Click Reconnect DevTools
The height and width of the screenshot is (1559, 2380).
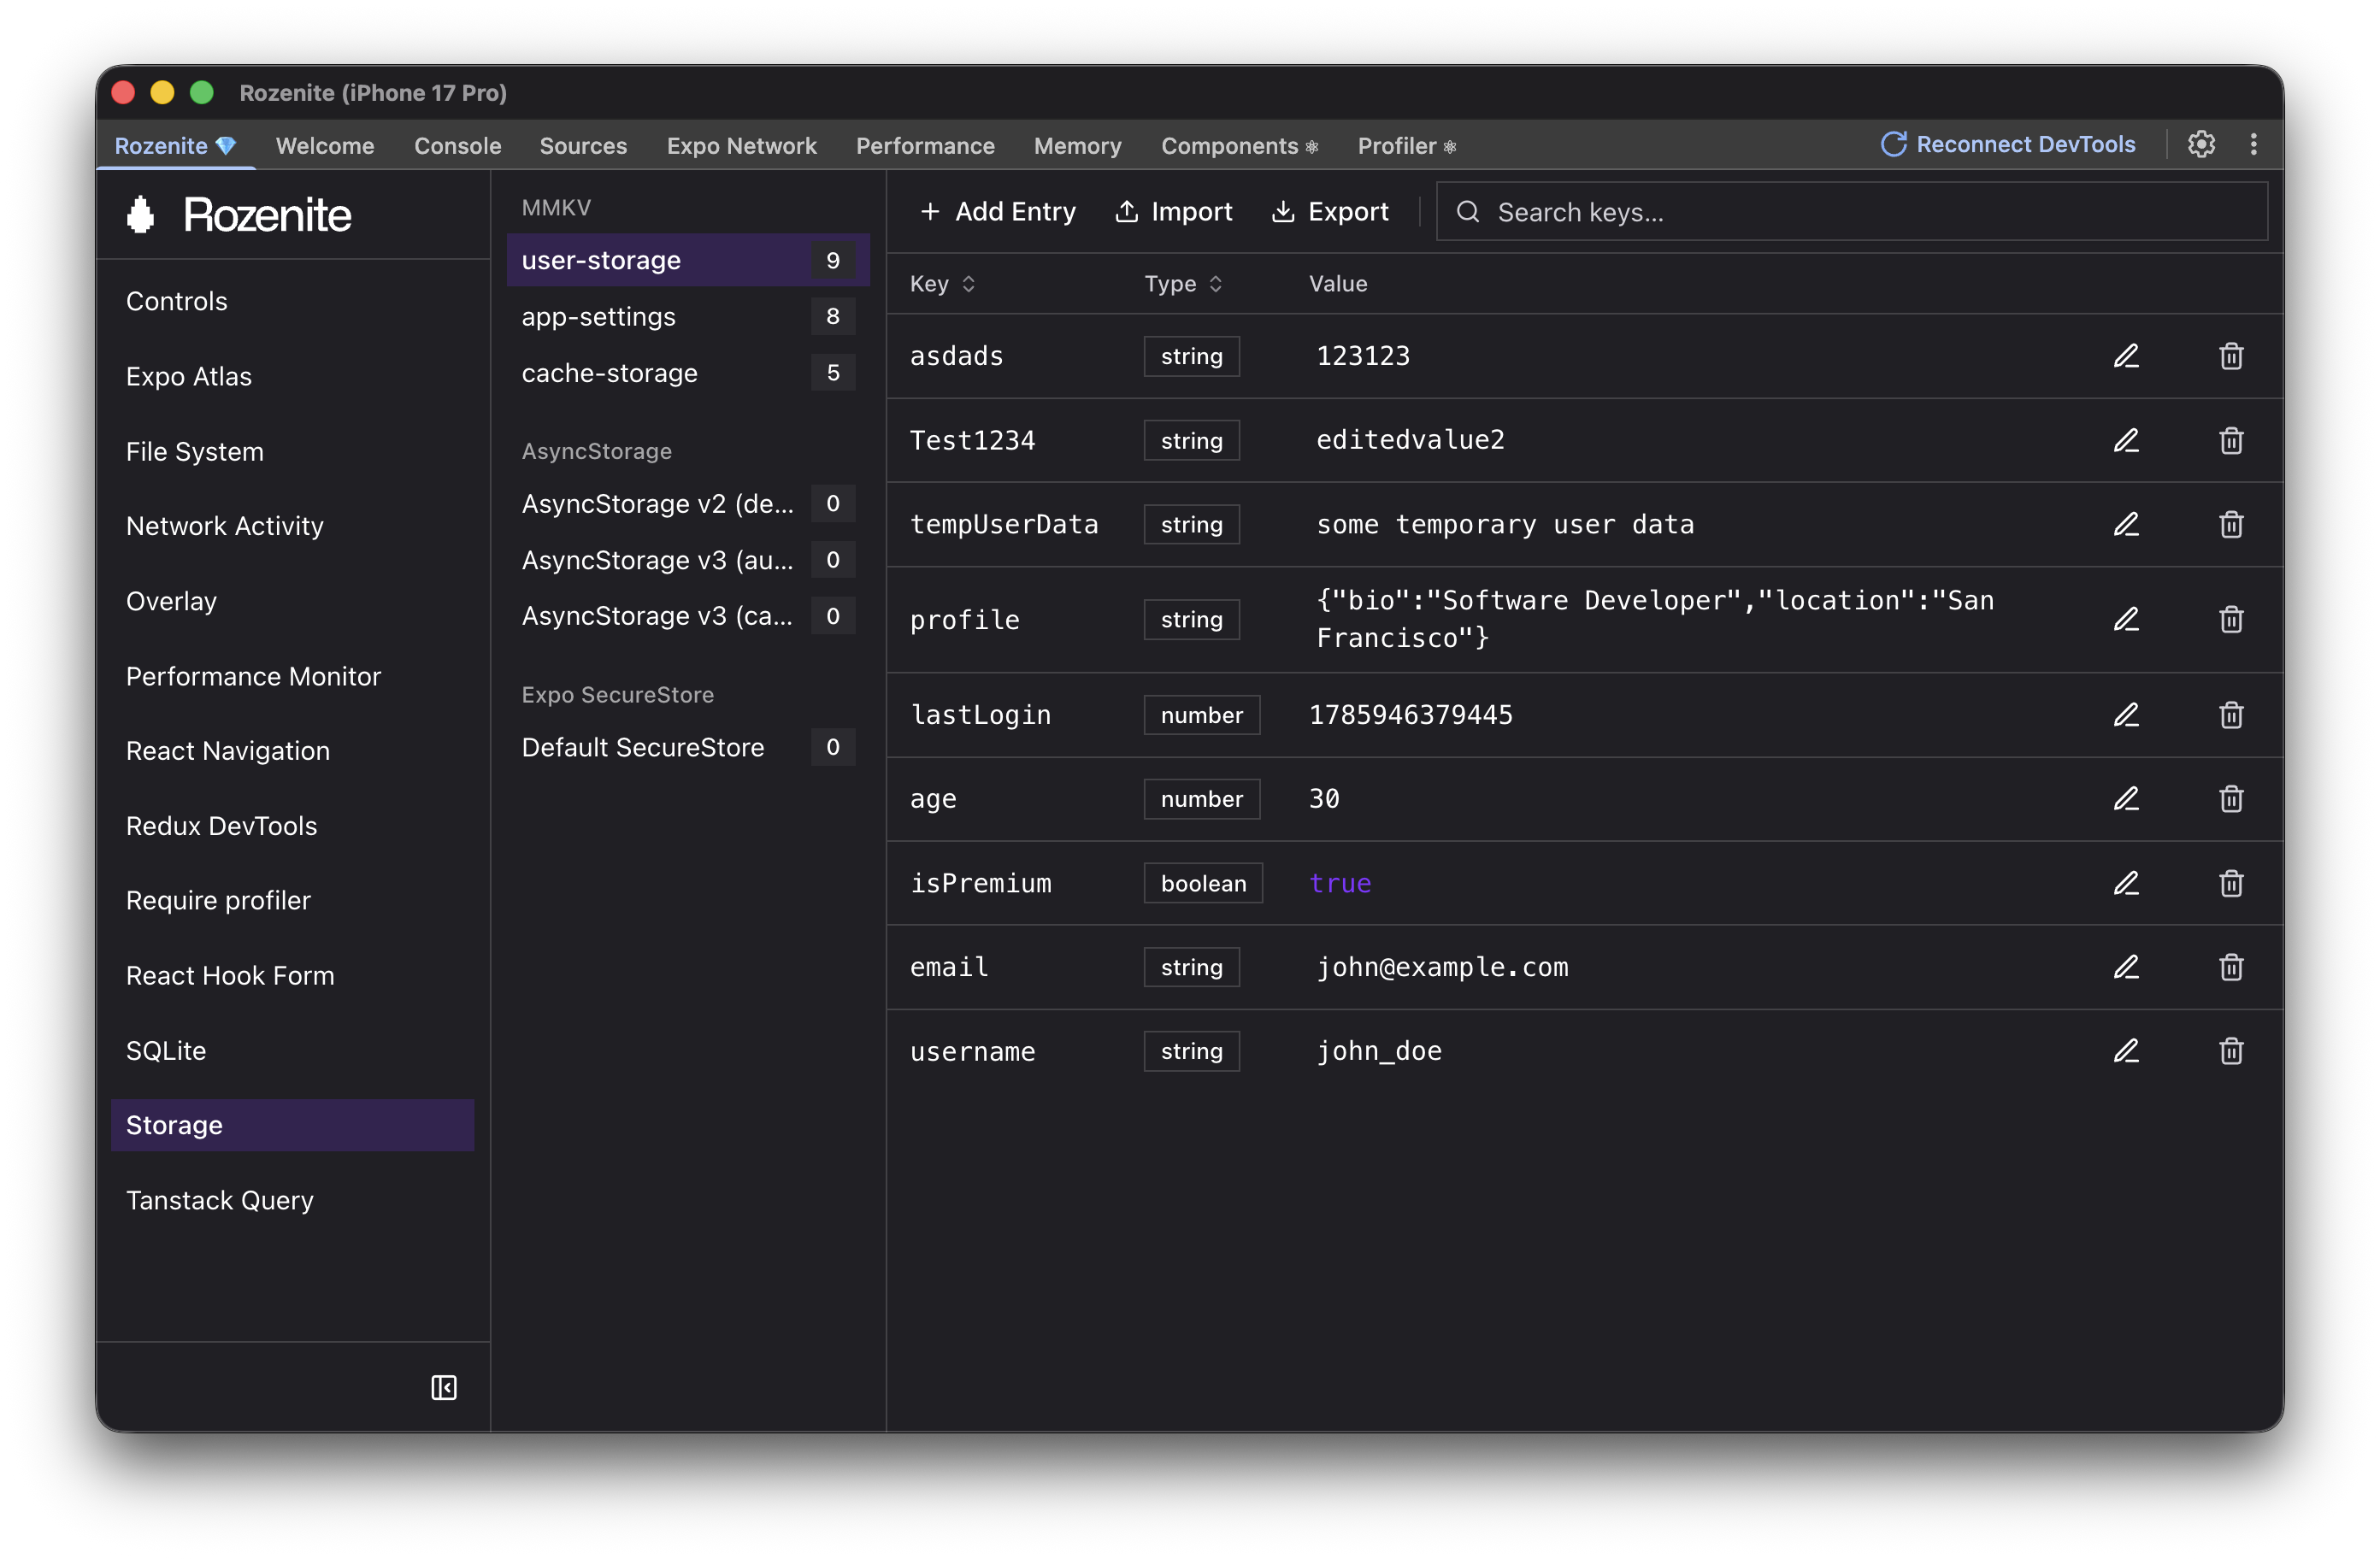coord(2007,144)
